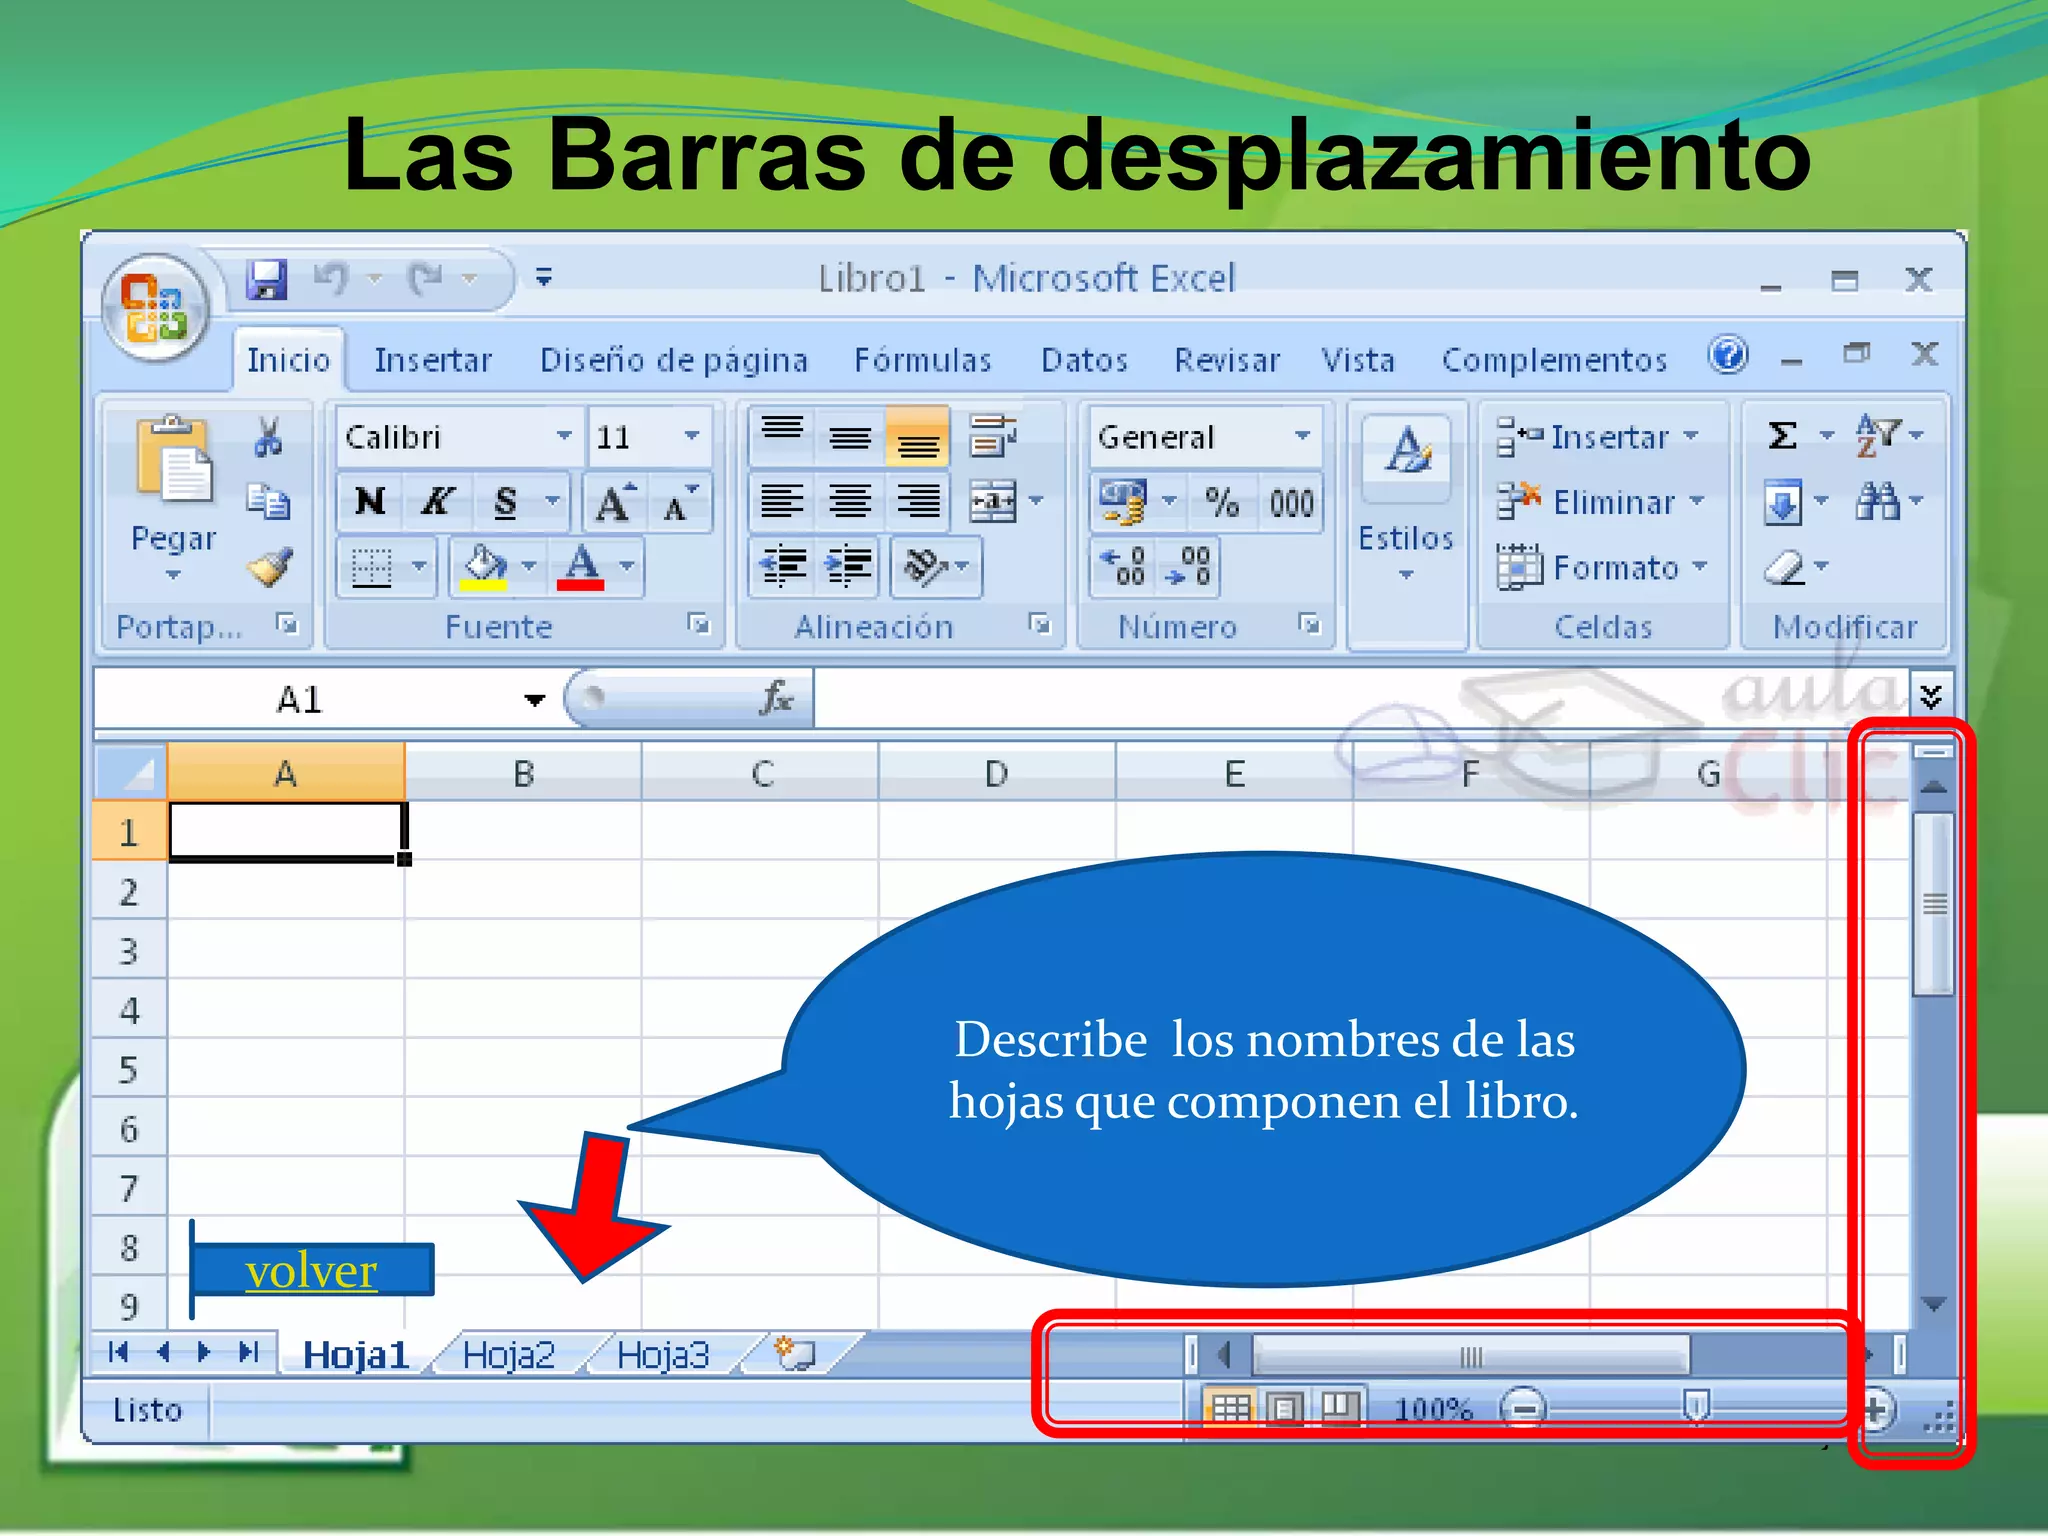Image resolution: width=2048 pixels, height=1536 pixels.
Task: Open the Name Box dropdown arrow
Action: point(535,699)
